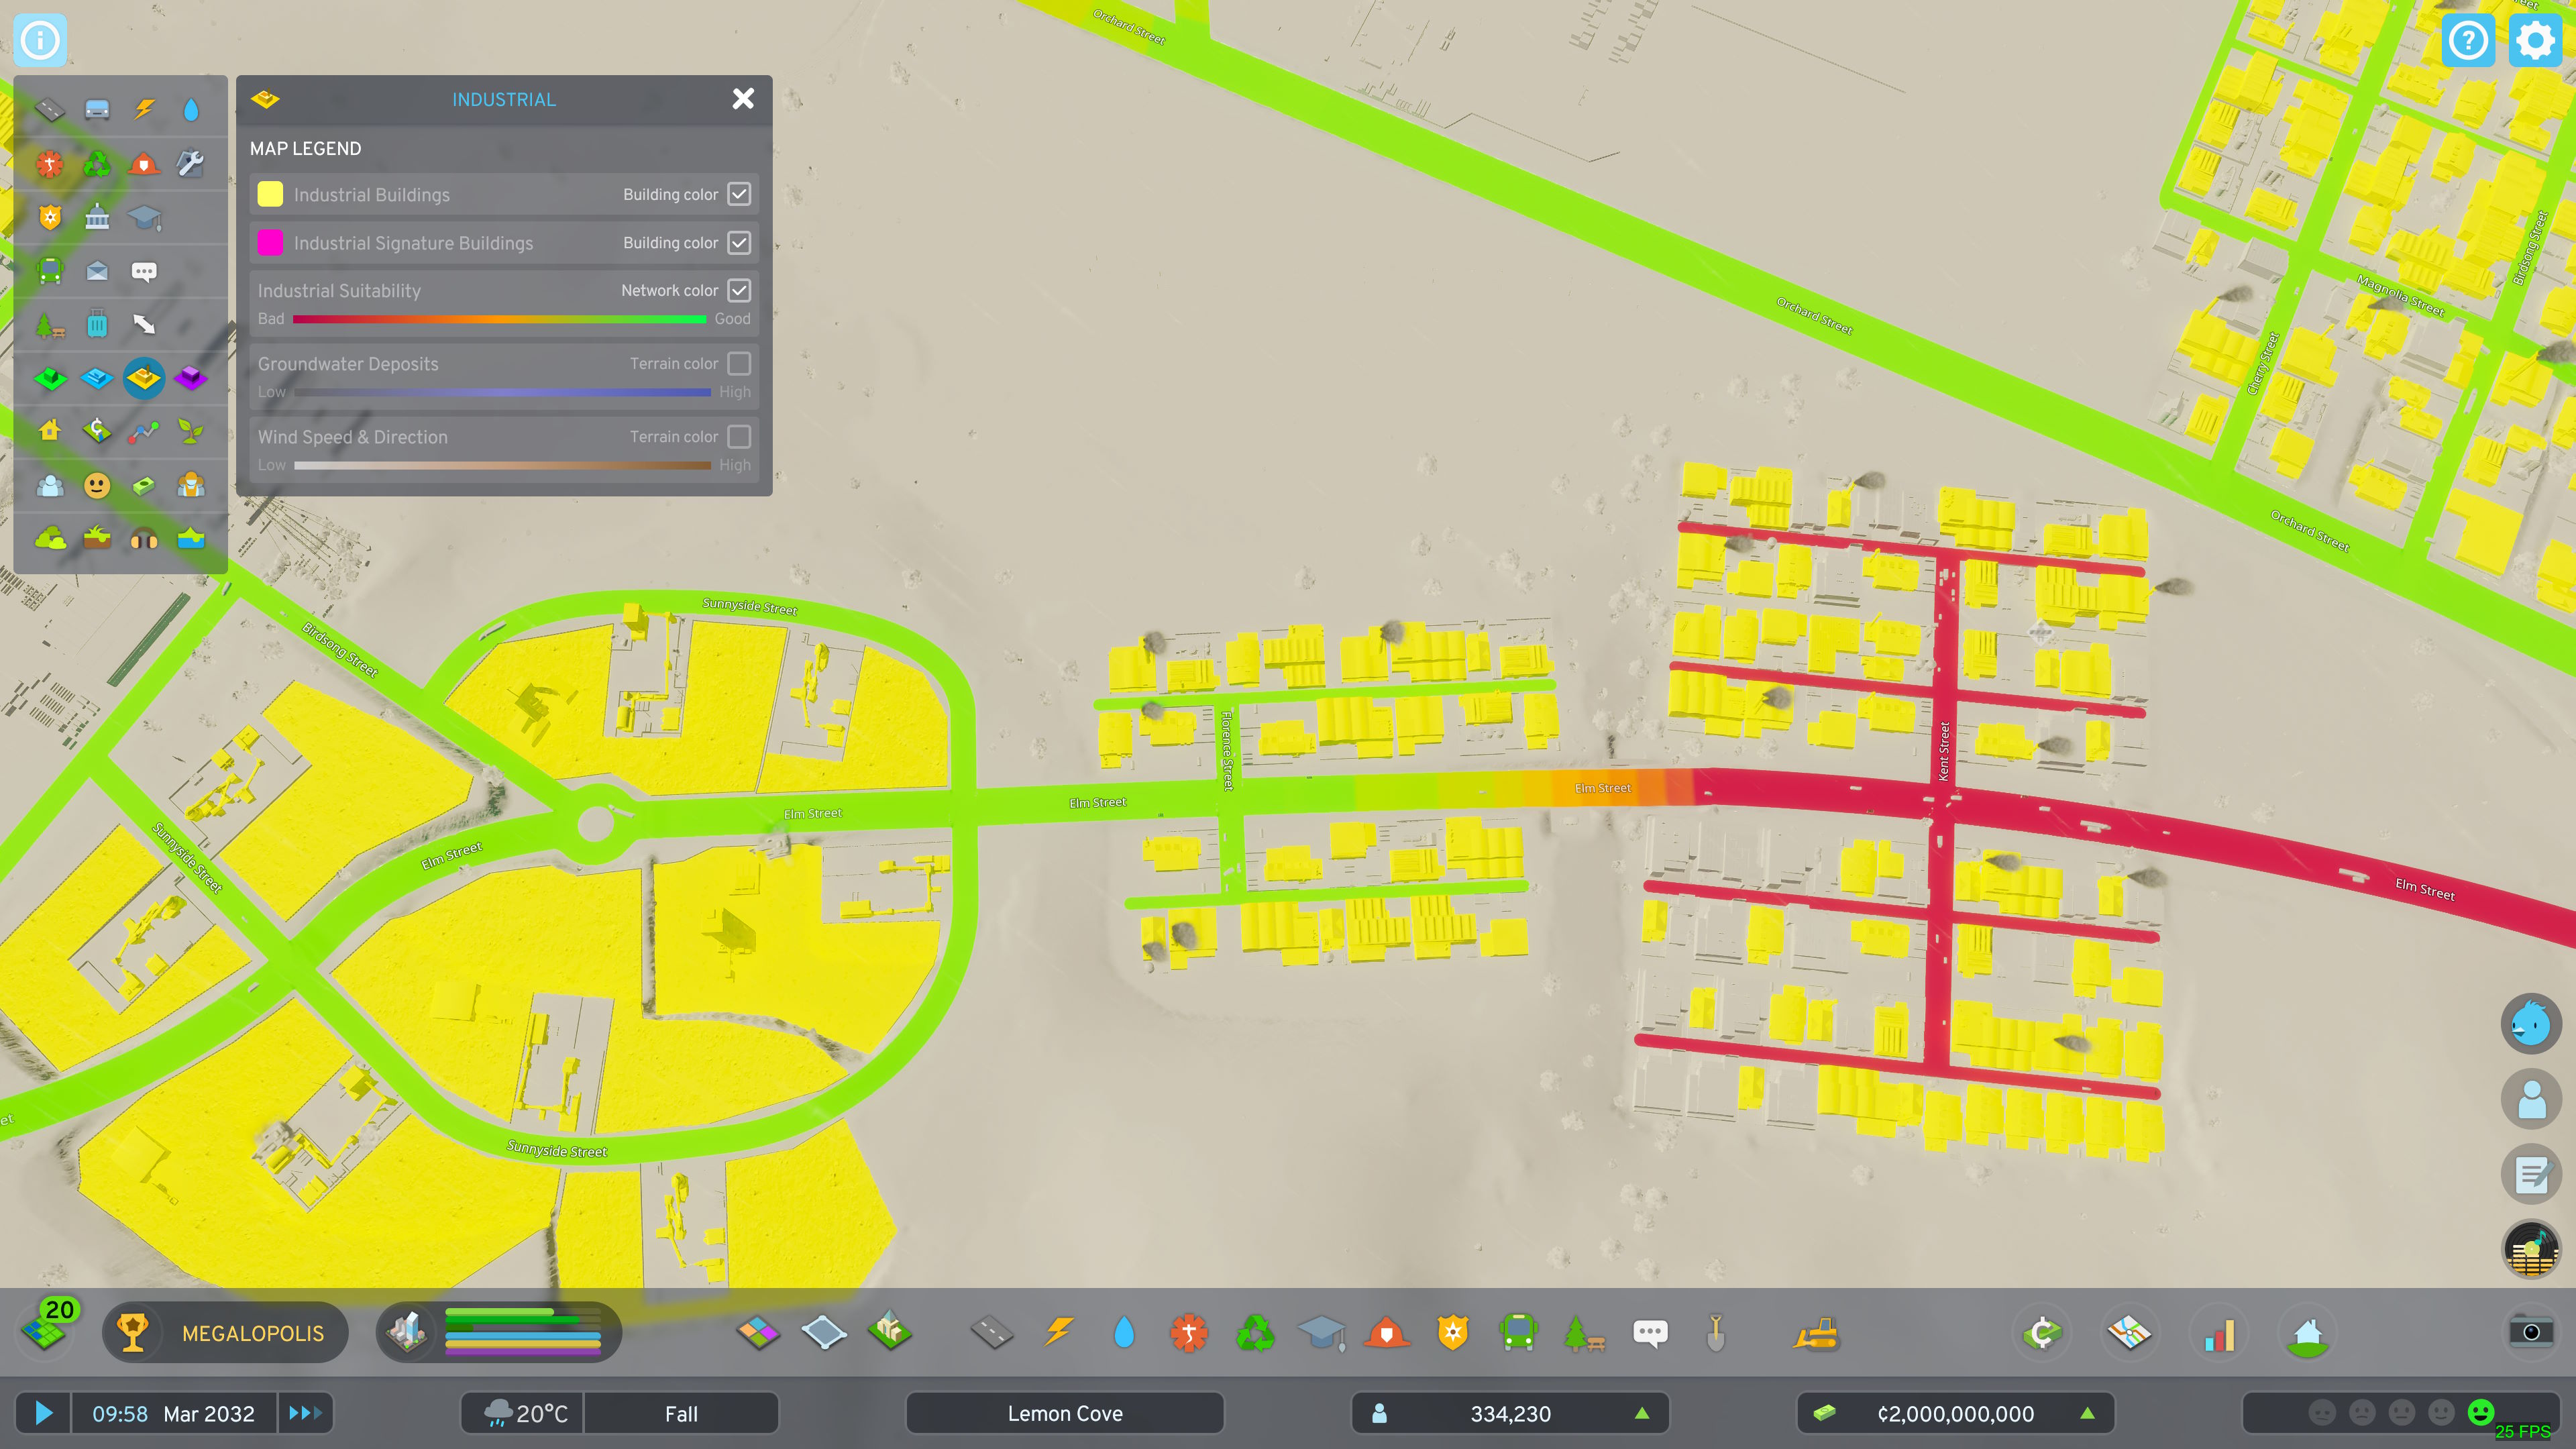Show the Noise Pollution headphones info view
This screenshot has height=1449, width=2576.
(144, 539)
